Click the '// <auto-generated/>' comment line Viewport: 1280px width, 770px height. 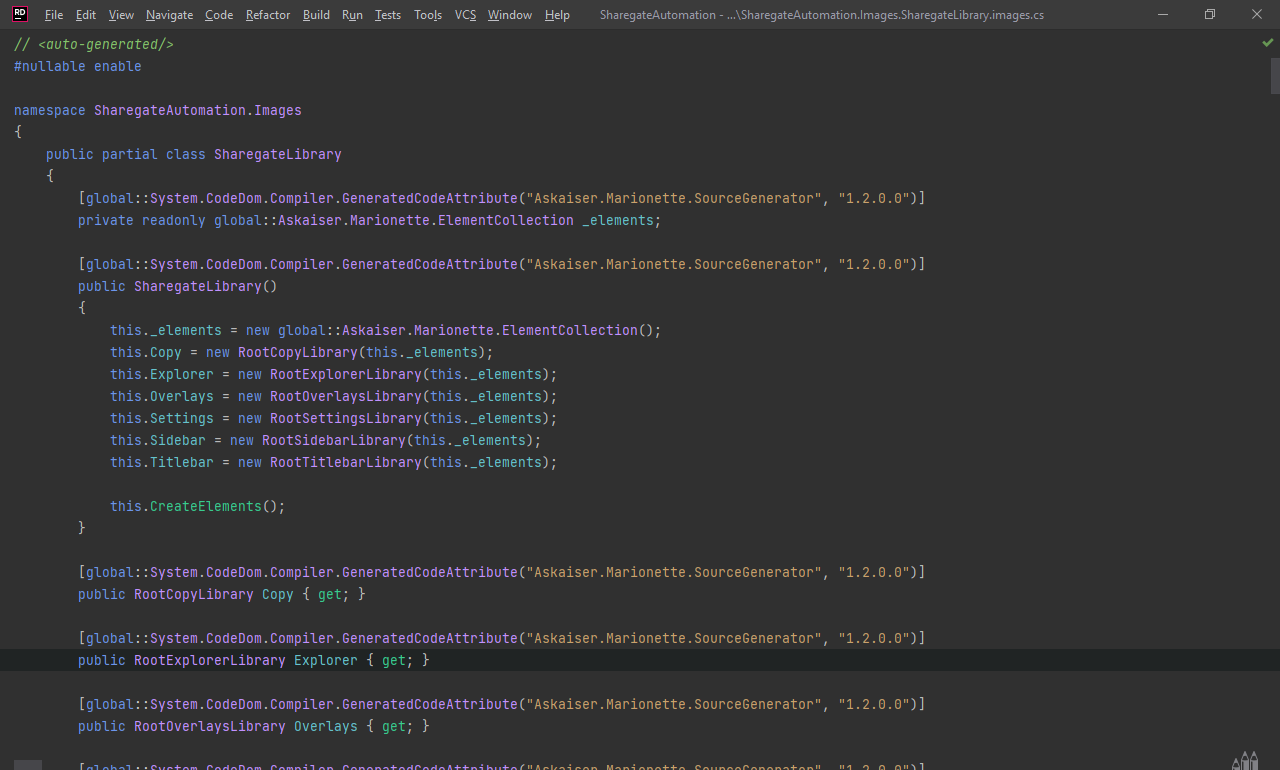pyautogui.click(x=94, y=45)
